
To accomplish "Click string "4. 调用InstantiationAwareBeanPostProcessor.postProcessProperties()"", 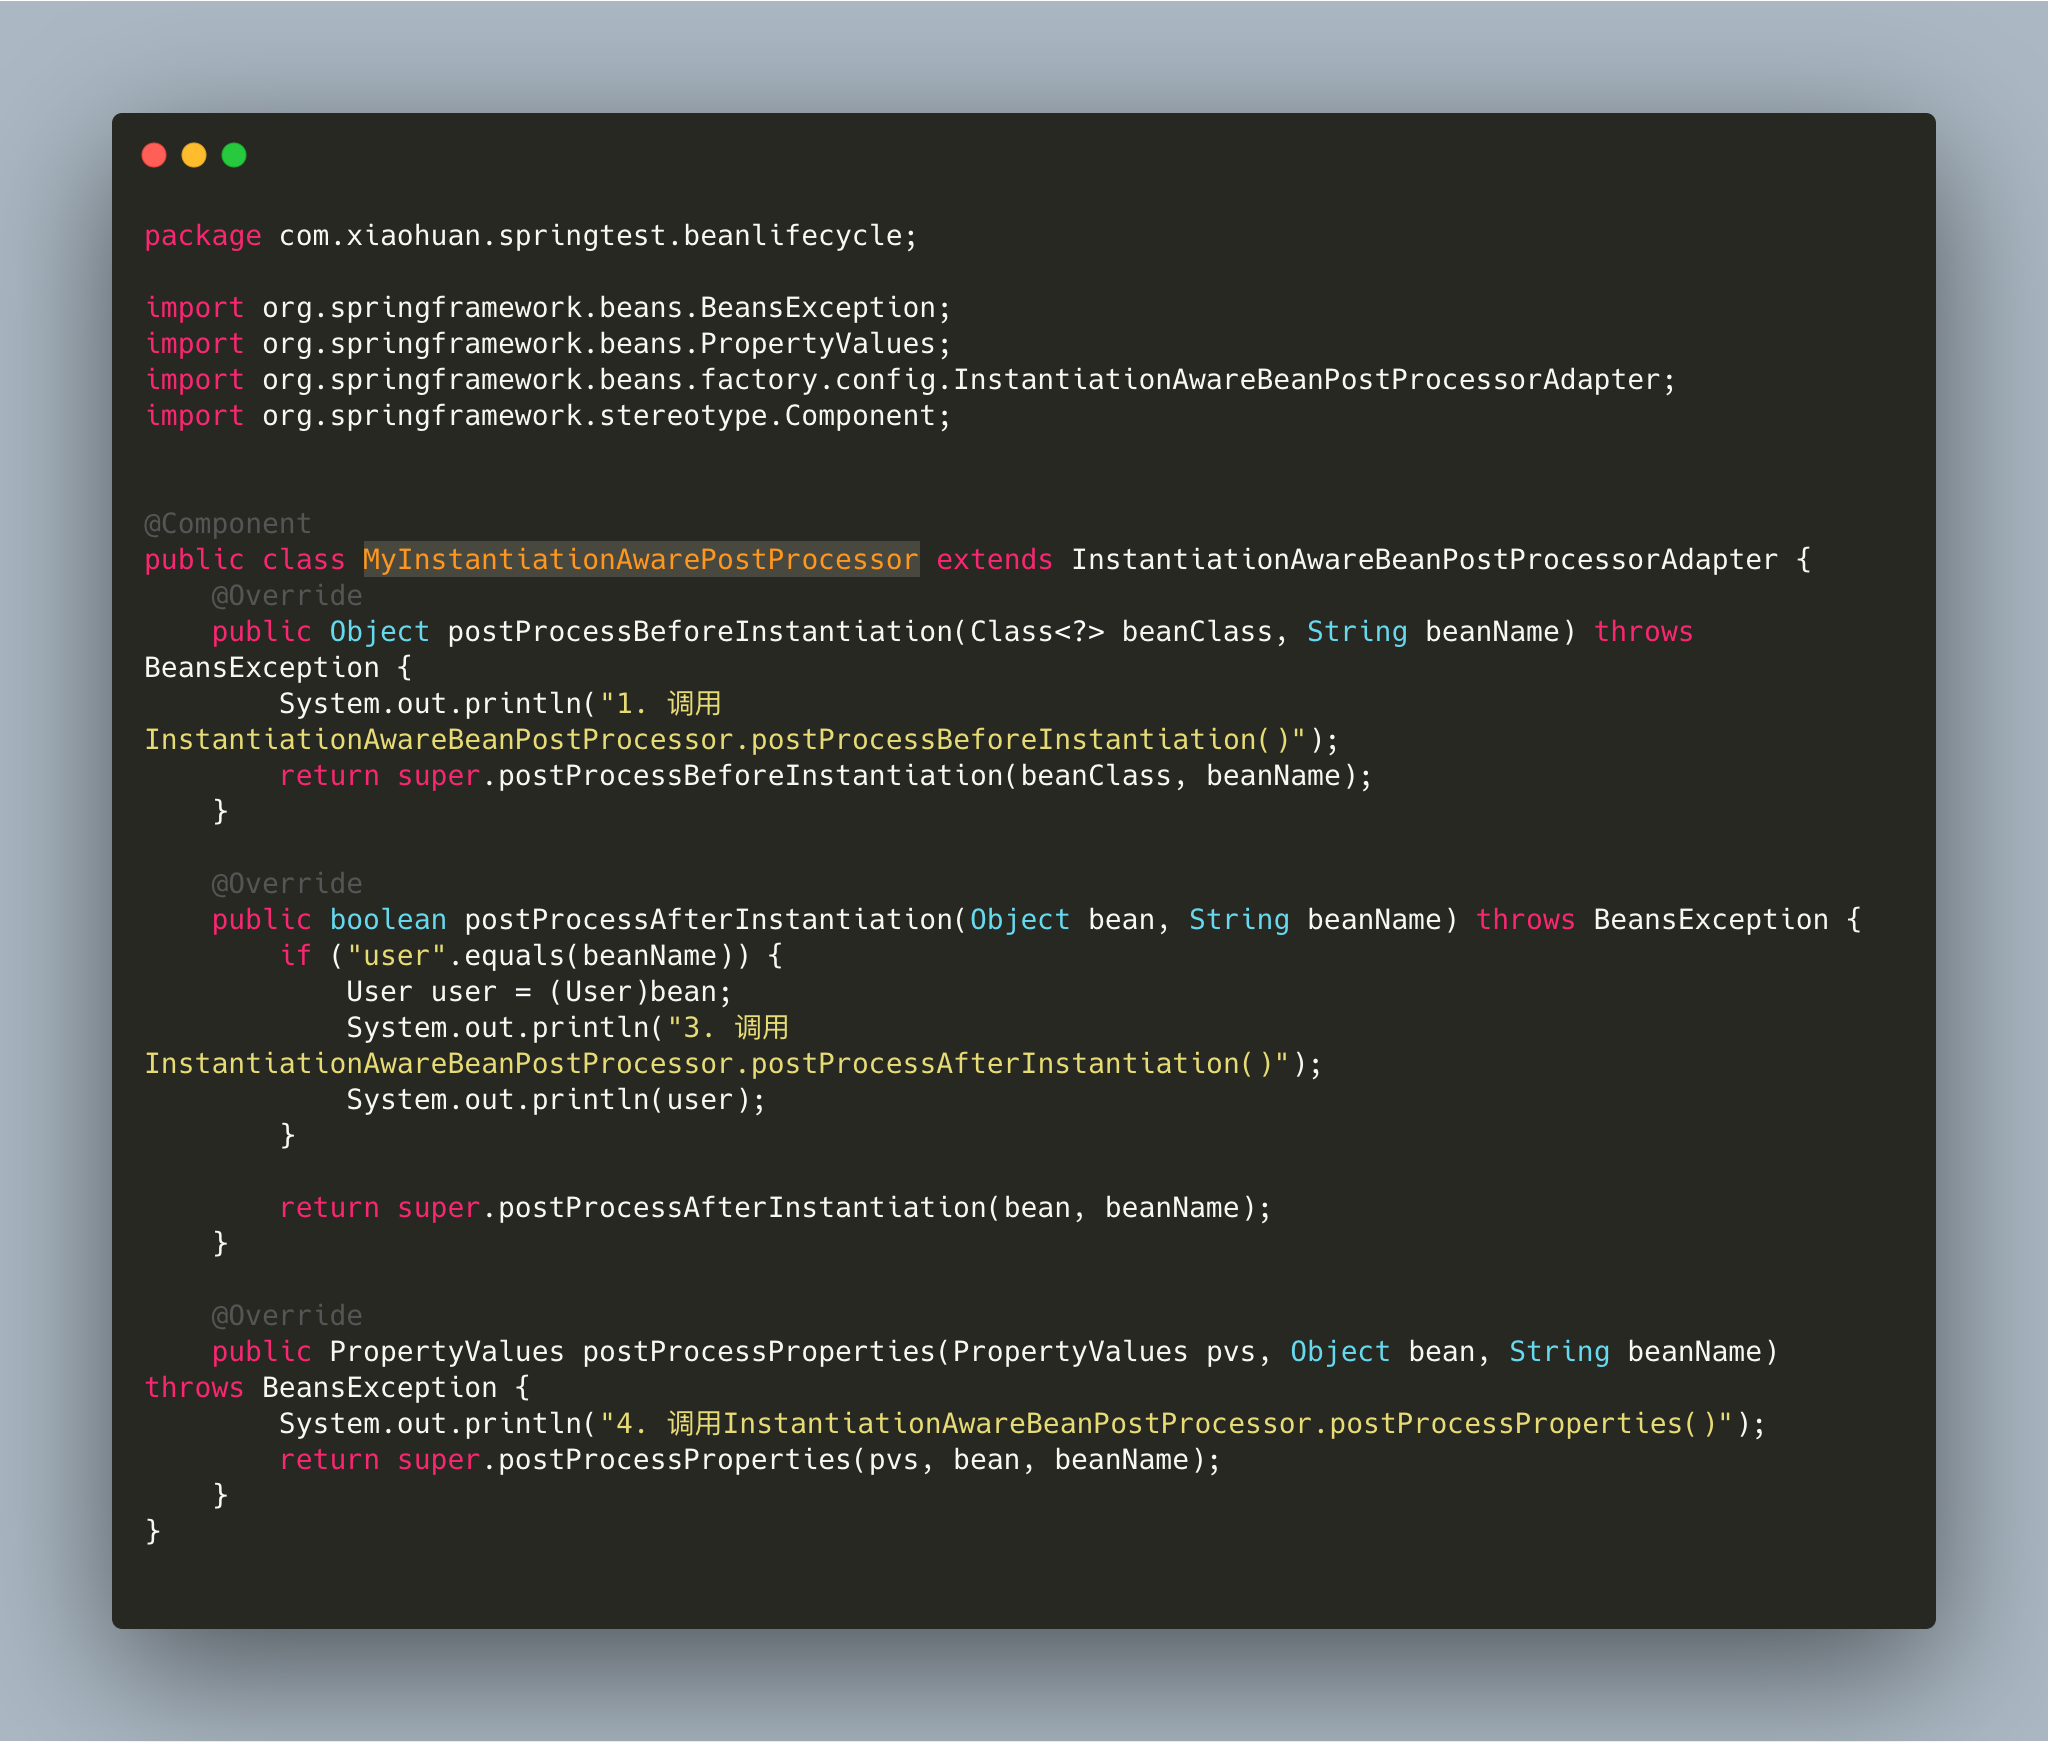I will (1166, 1424).
